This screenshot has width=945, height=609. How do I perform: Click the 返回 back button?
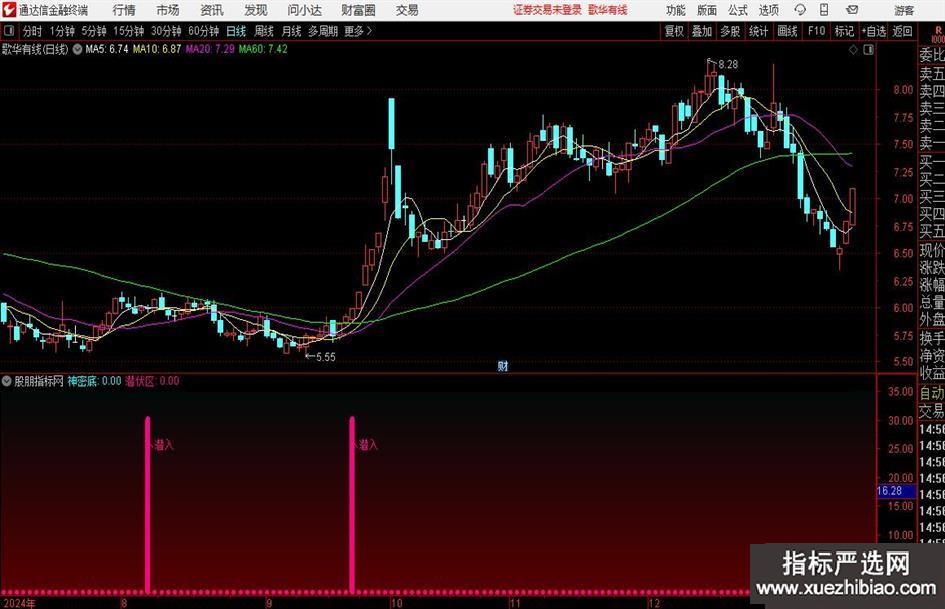pyautogui.click(x=902, y=31)
